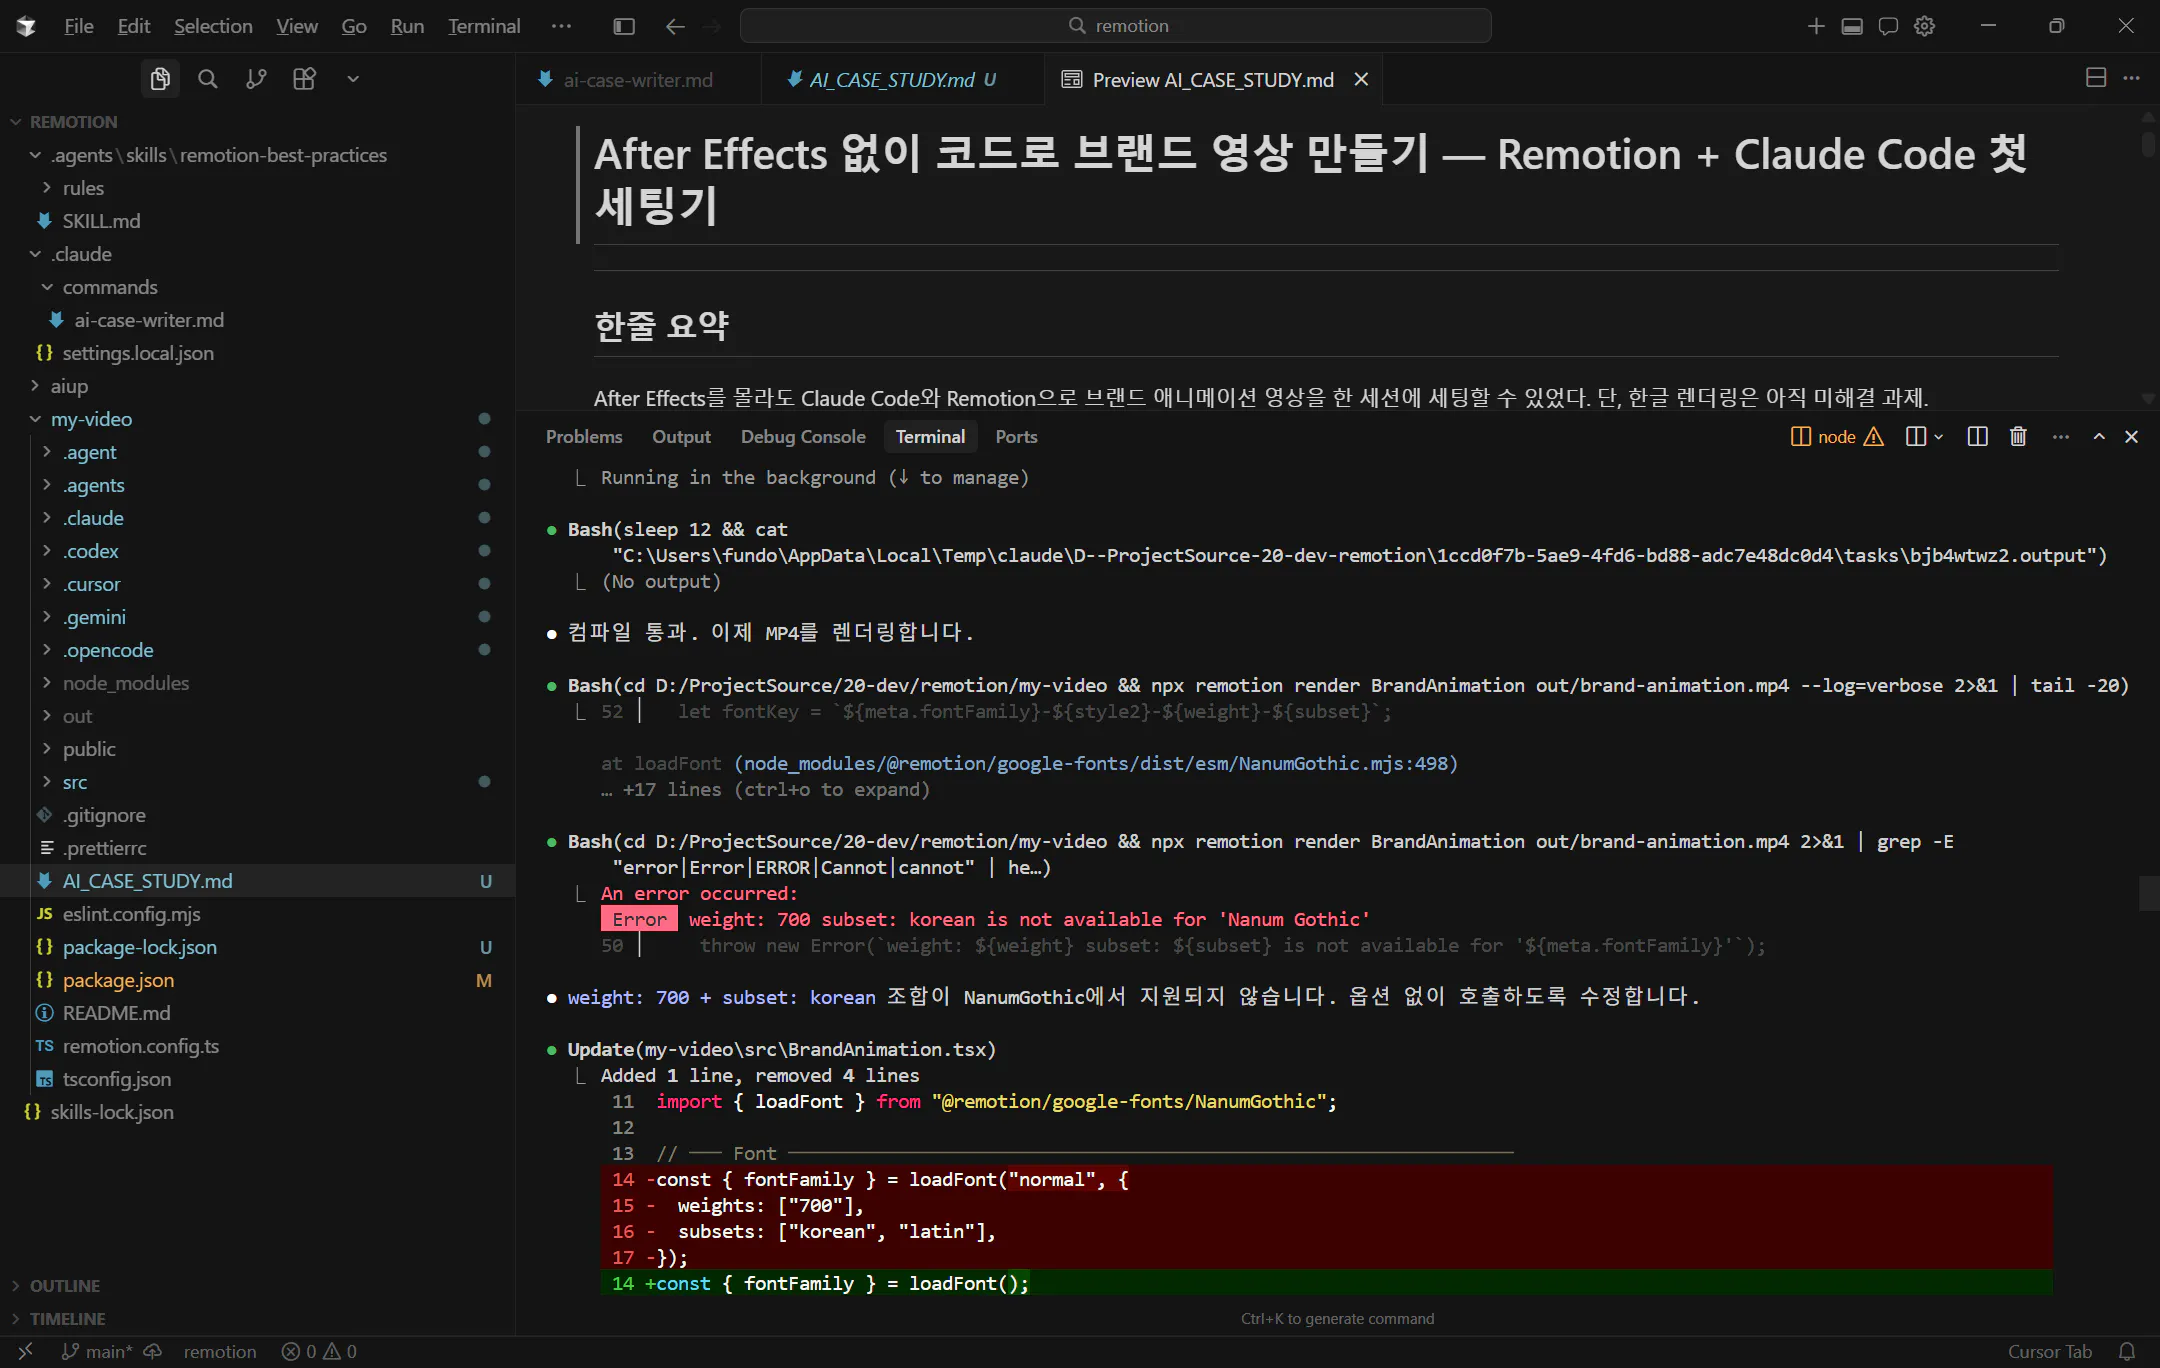This screenshot has width=2160, height=1368.
Task: Open the Explorer view icon
Action: pyautogui.click(x=160, y=79)
